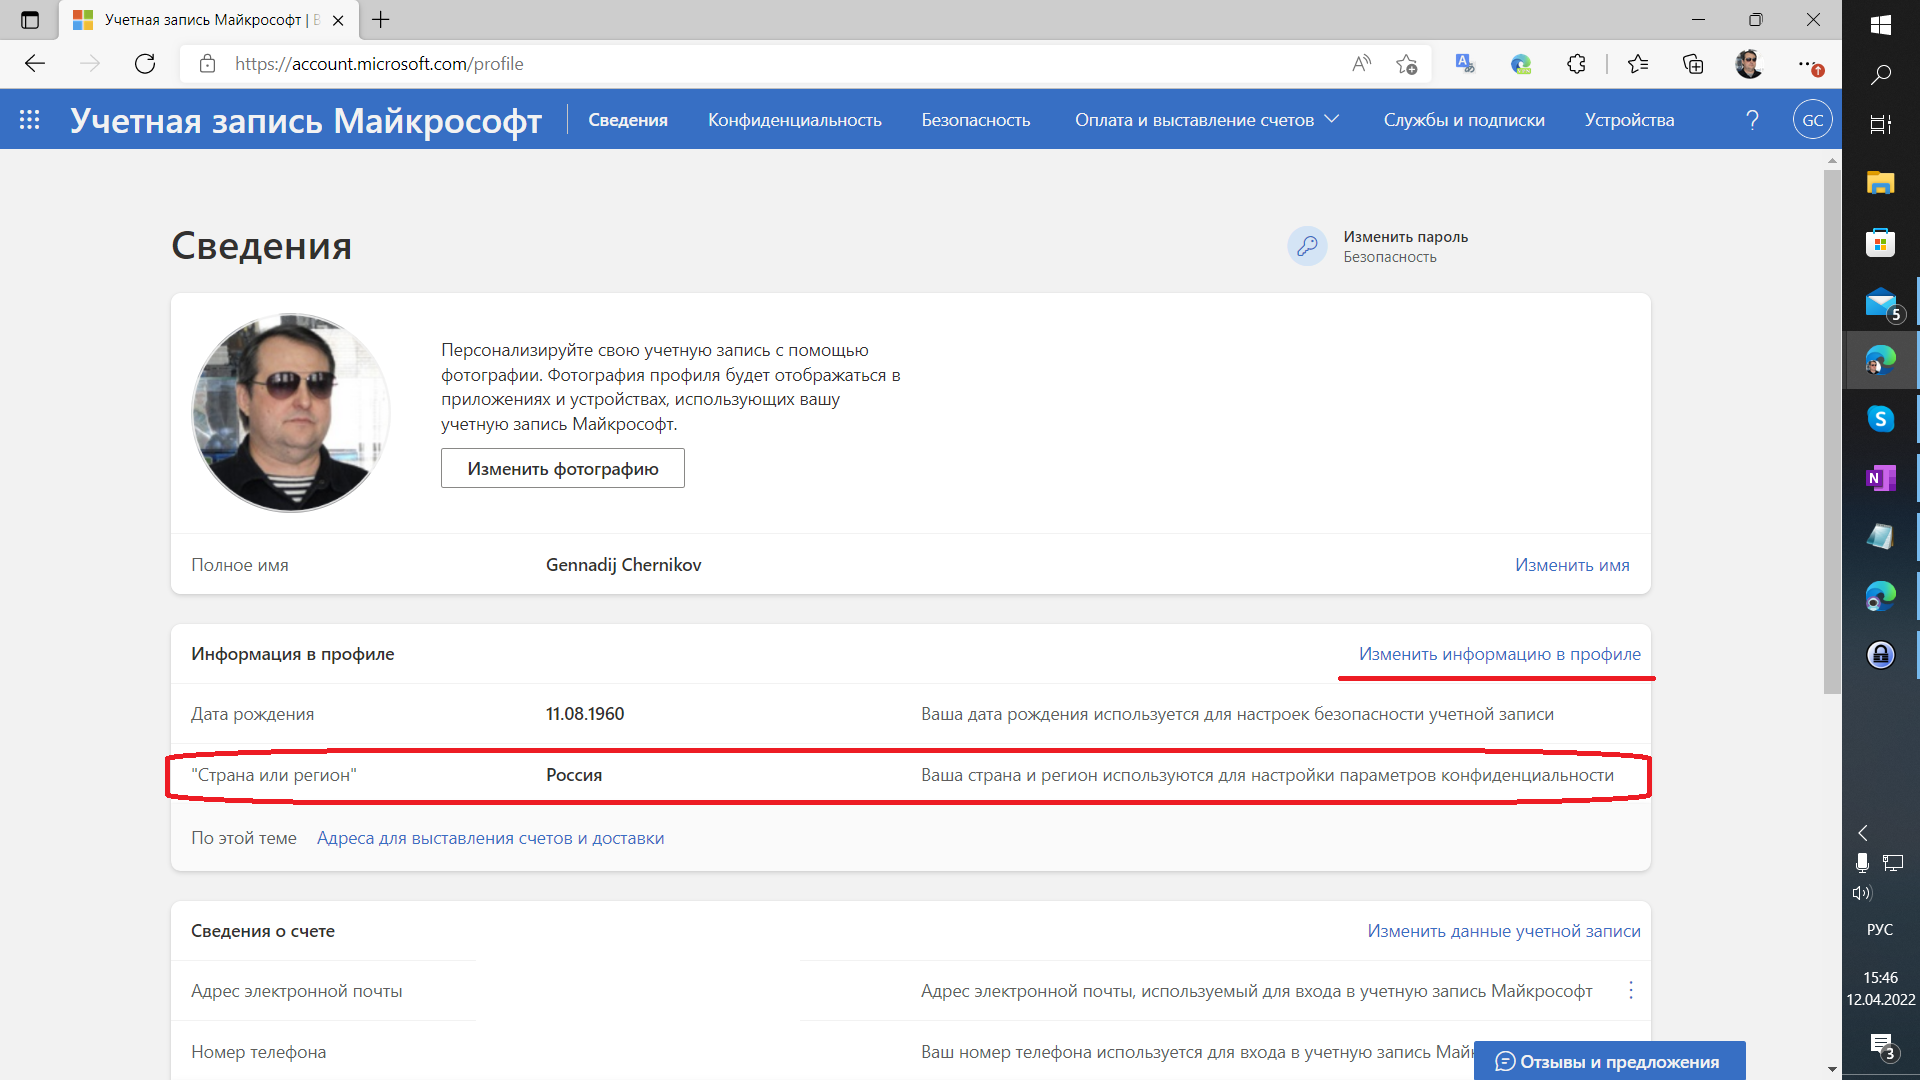This screenshot has width=1920, height=1080.
Task: Click the profile photo thumbnail
Action: pos(291,413)
